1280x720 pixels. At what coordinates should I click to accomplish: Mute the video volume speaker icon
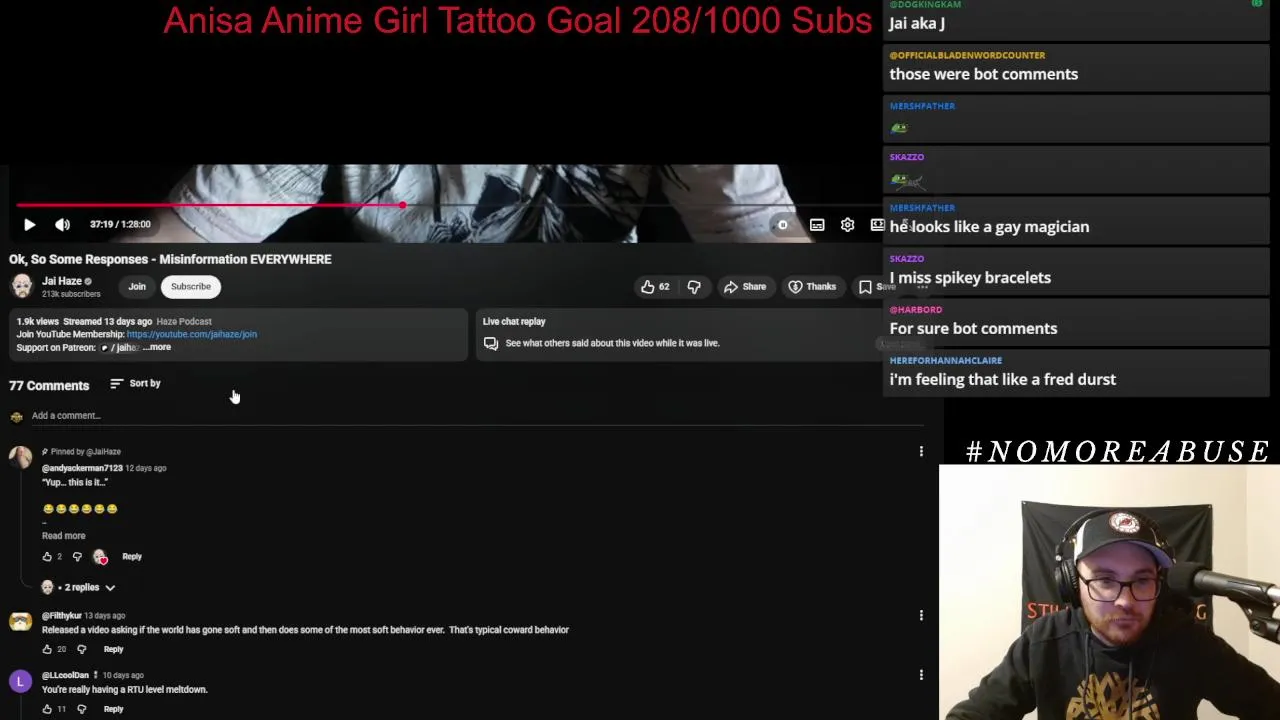62,225
